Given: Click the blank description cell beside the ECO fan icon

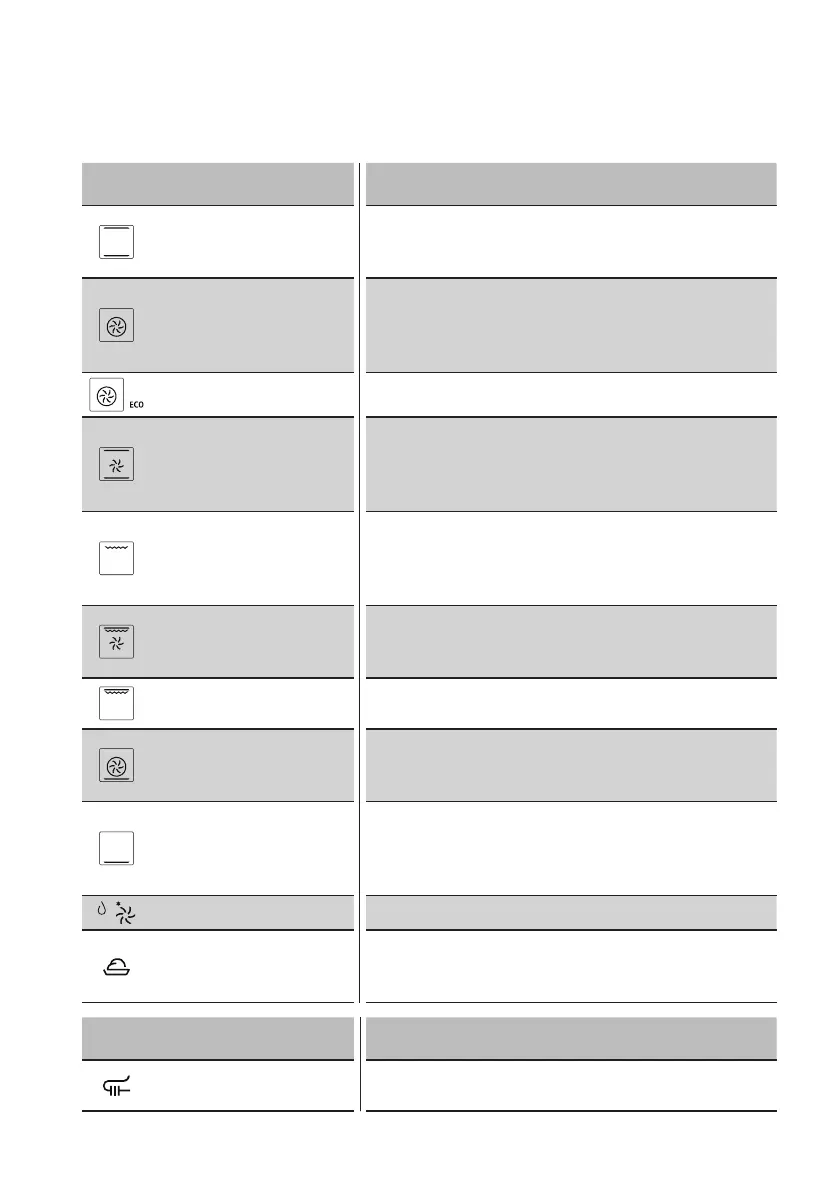Looking at the screenshot, I should pyautogui.click(x=571, y=395).
